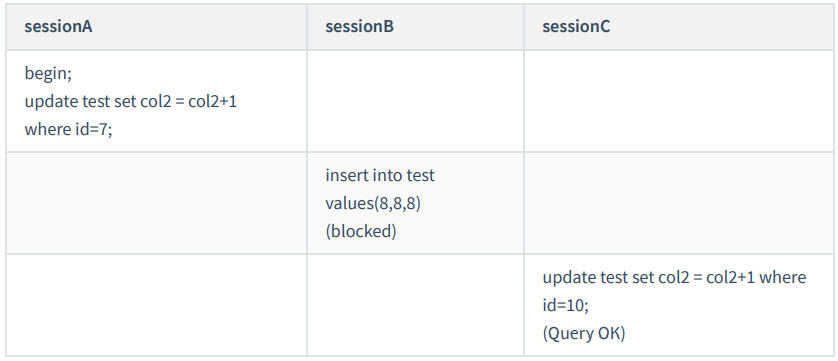Click the '(blocked)' status text
This screenshot has height=361, width=838.
tap(361, 231)
